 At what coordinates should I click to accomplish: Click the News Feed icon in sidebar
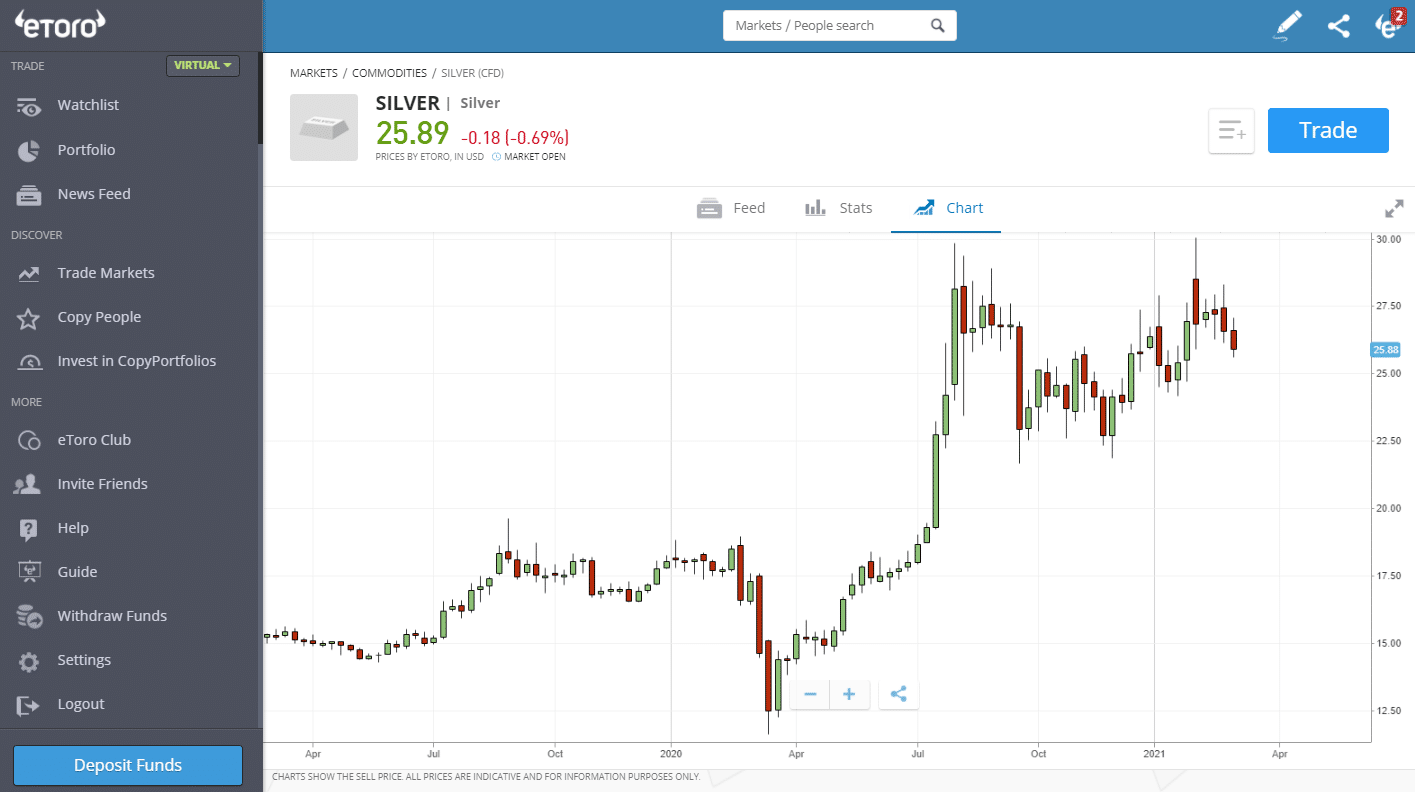click(28, 195)
